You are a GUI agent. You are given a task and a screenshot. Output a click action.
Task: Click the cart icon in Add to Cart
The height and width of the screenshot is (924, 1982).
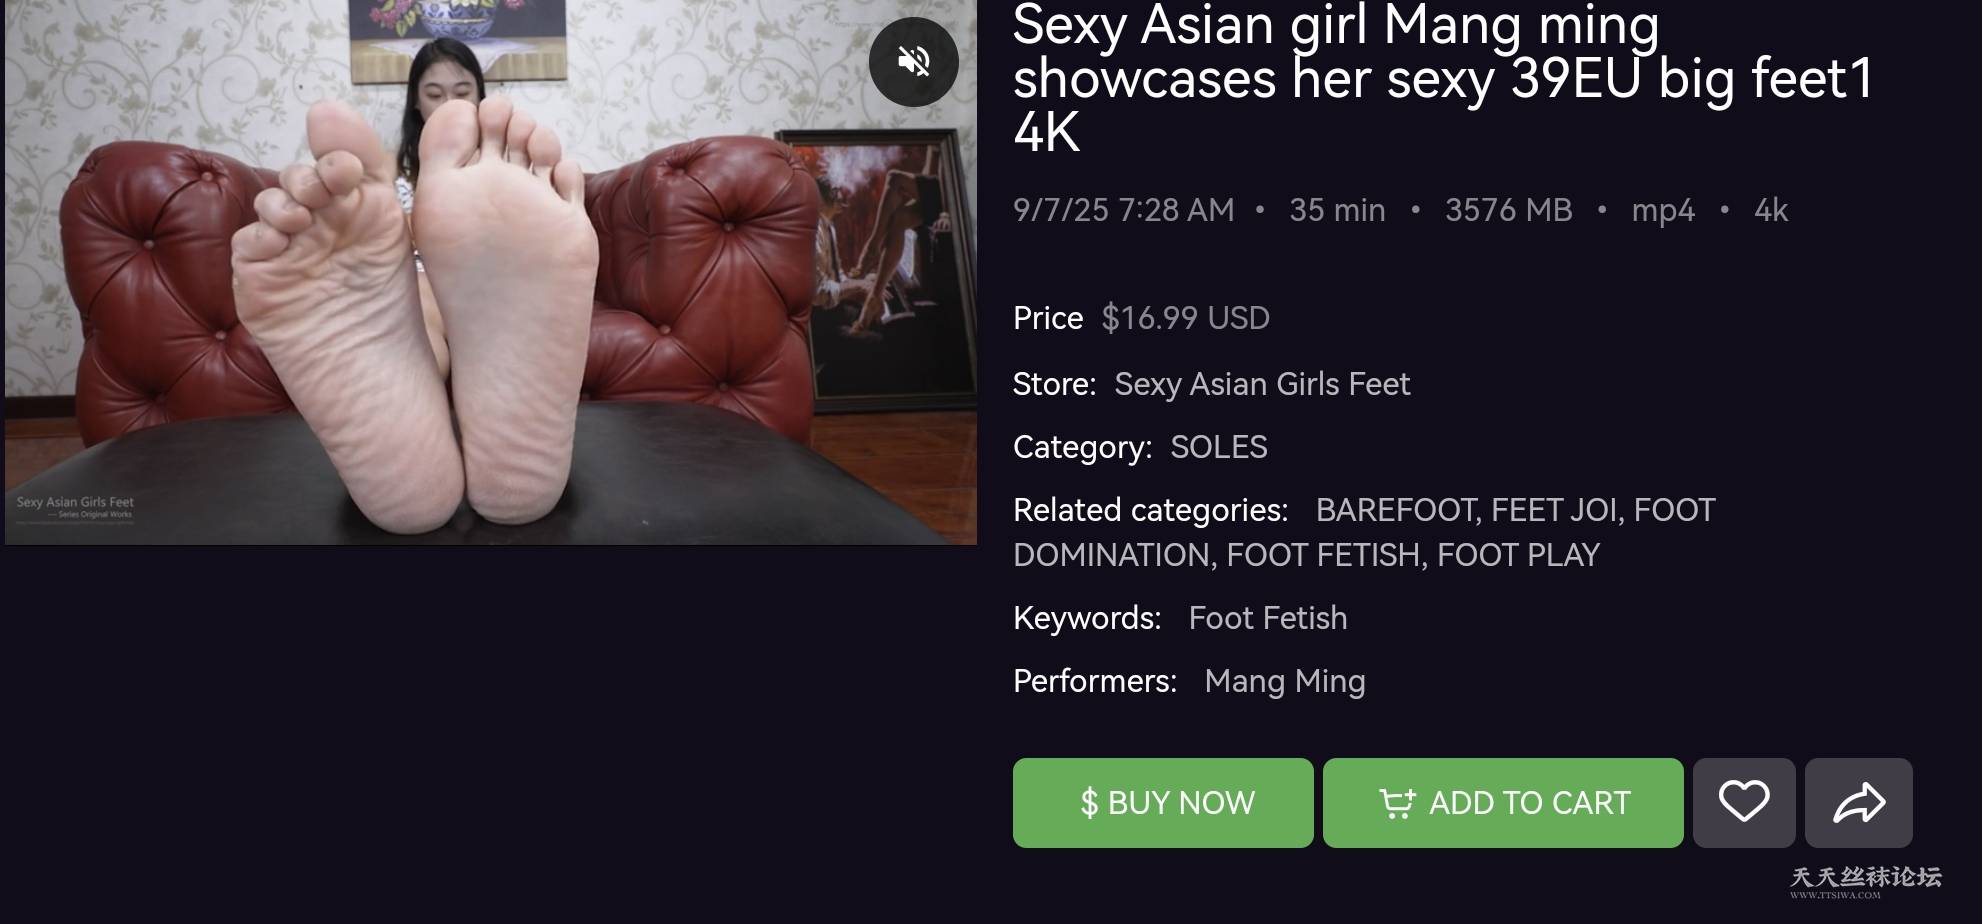coord(1396,803)
